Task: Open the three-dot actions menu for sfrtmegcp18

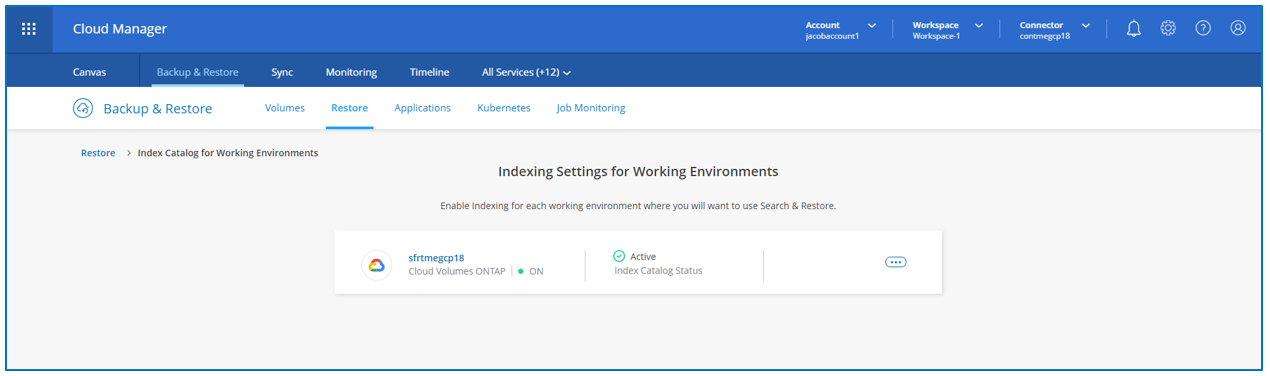Action: (896, 262)
